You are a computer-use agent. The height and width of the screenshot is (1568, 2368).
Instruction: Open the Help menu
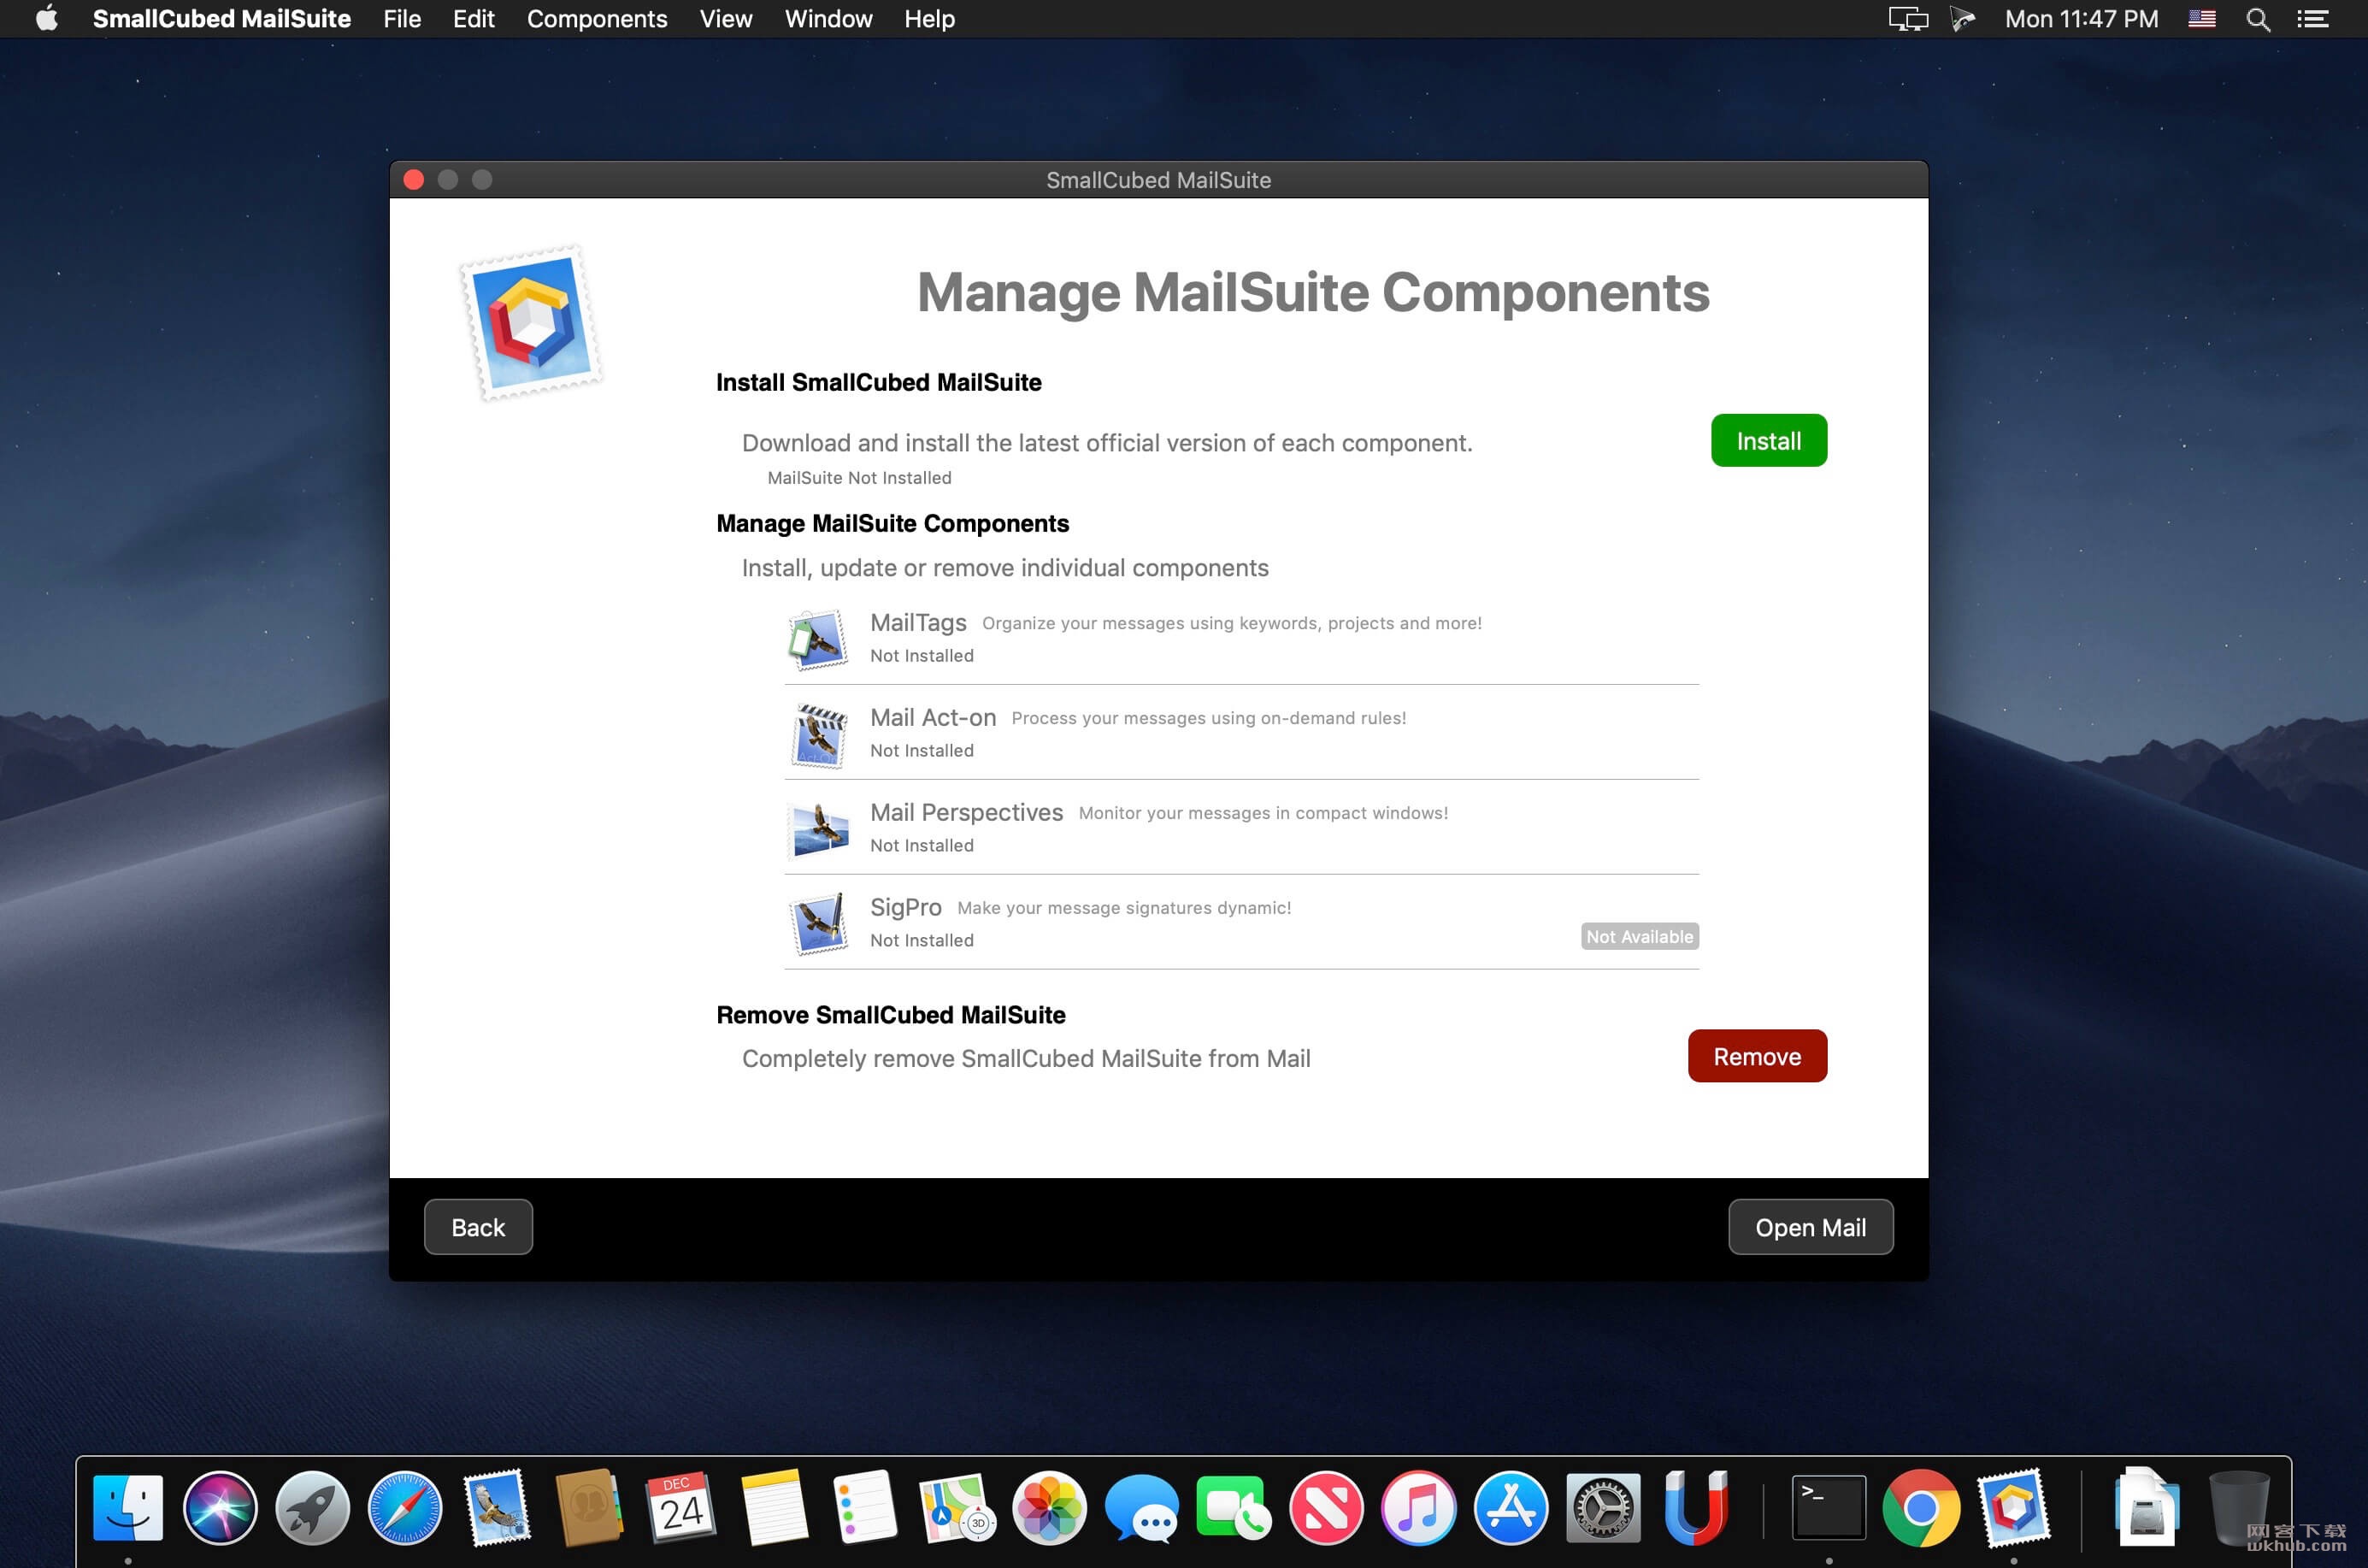pos(929,19)
